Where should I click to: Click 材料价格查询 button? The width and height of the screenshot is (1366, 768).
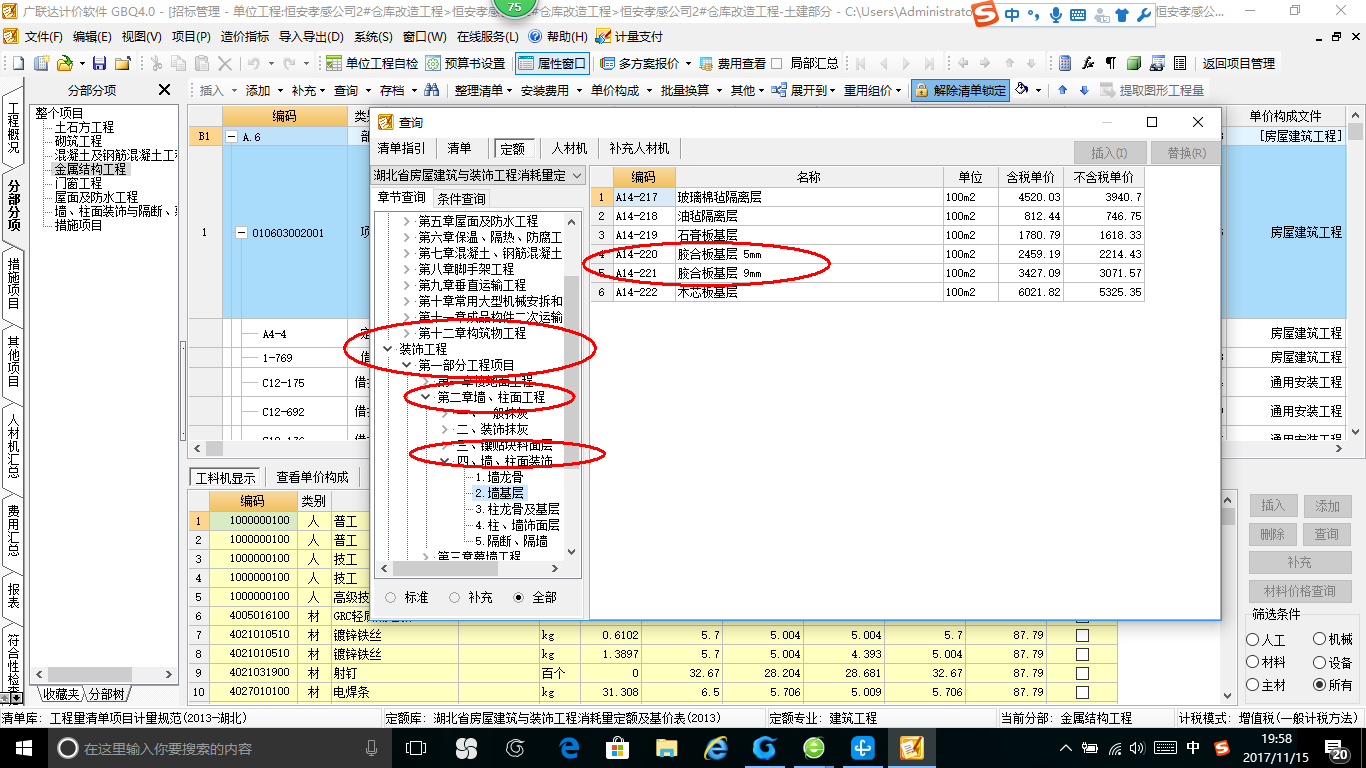click(1299, 590)
